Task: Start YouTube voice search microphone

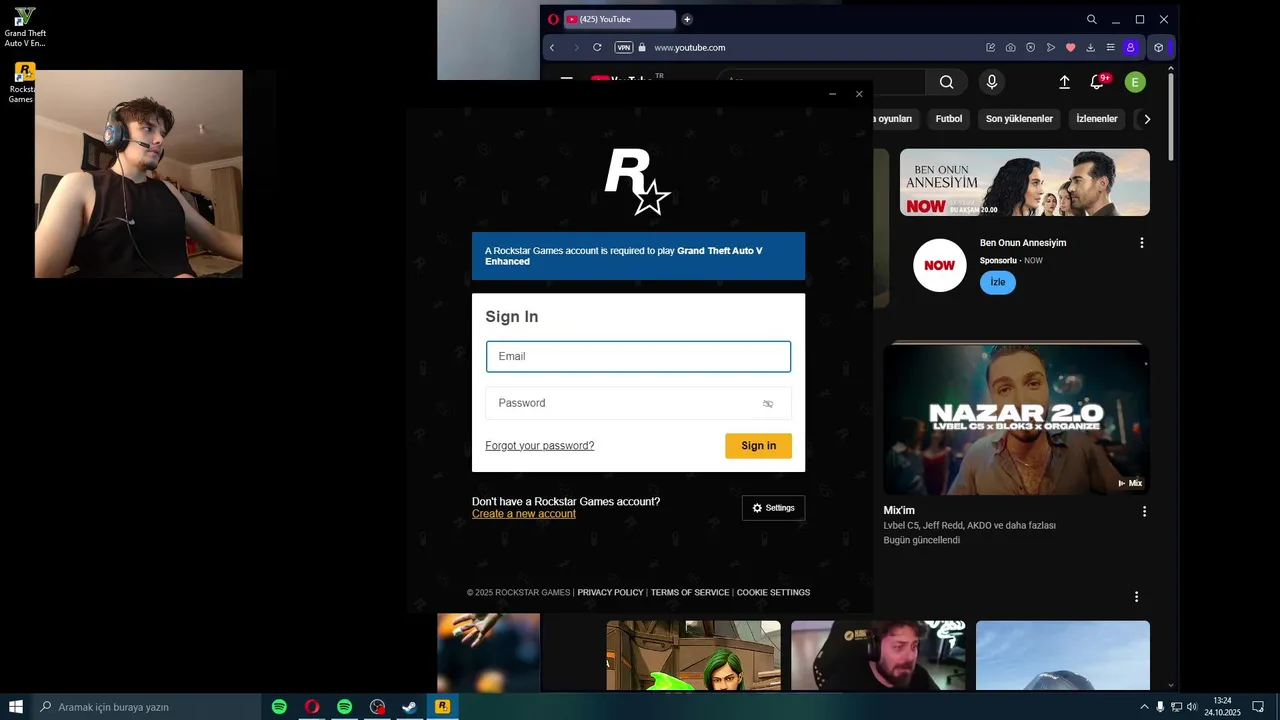Action: pos(992,82)
